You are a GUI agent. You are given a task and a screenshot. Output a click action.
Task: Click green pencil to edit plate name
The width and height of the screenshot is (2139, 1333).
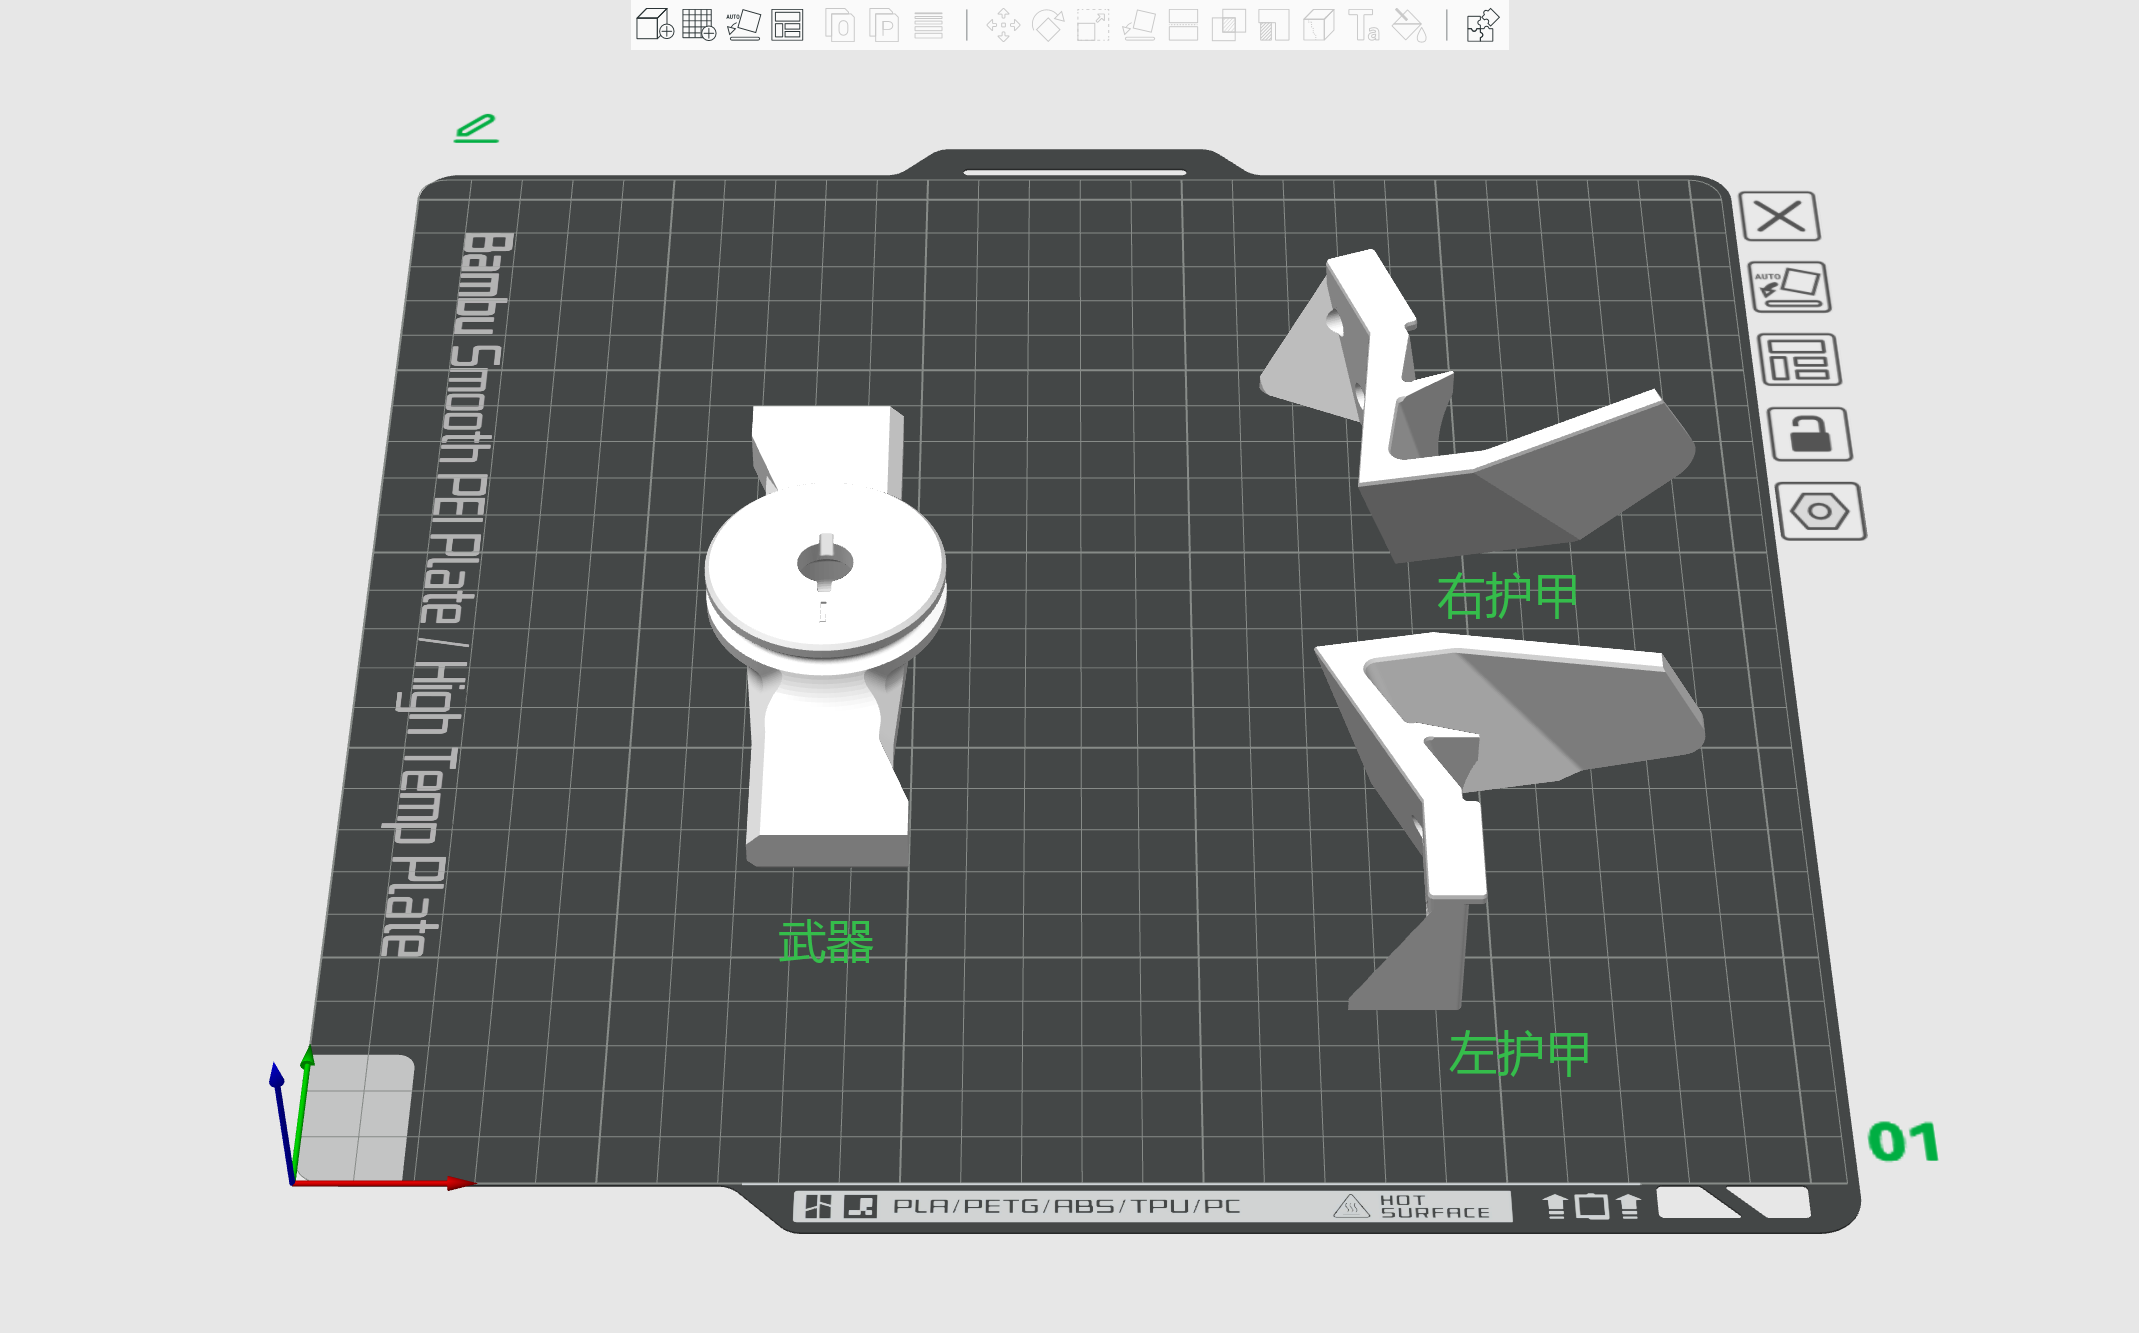tap(476, 128)
